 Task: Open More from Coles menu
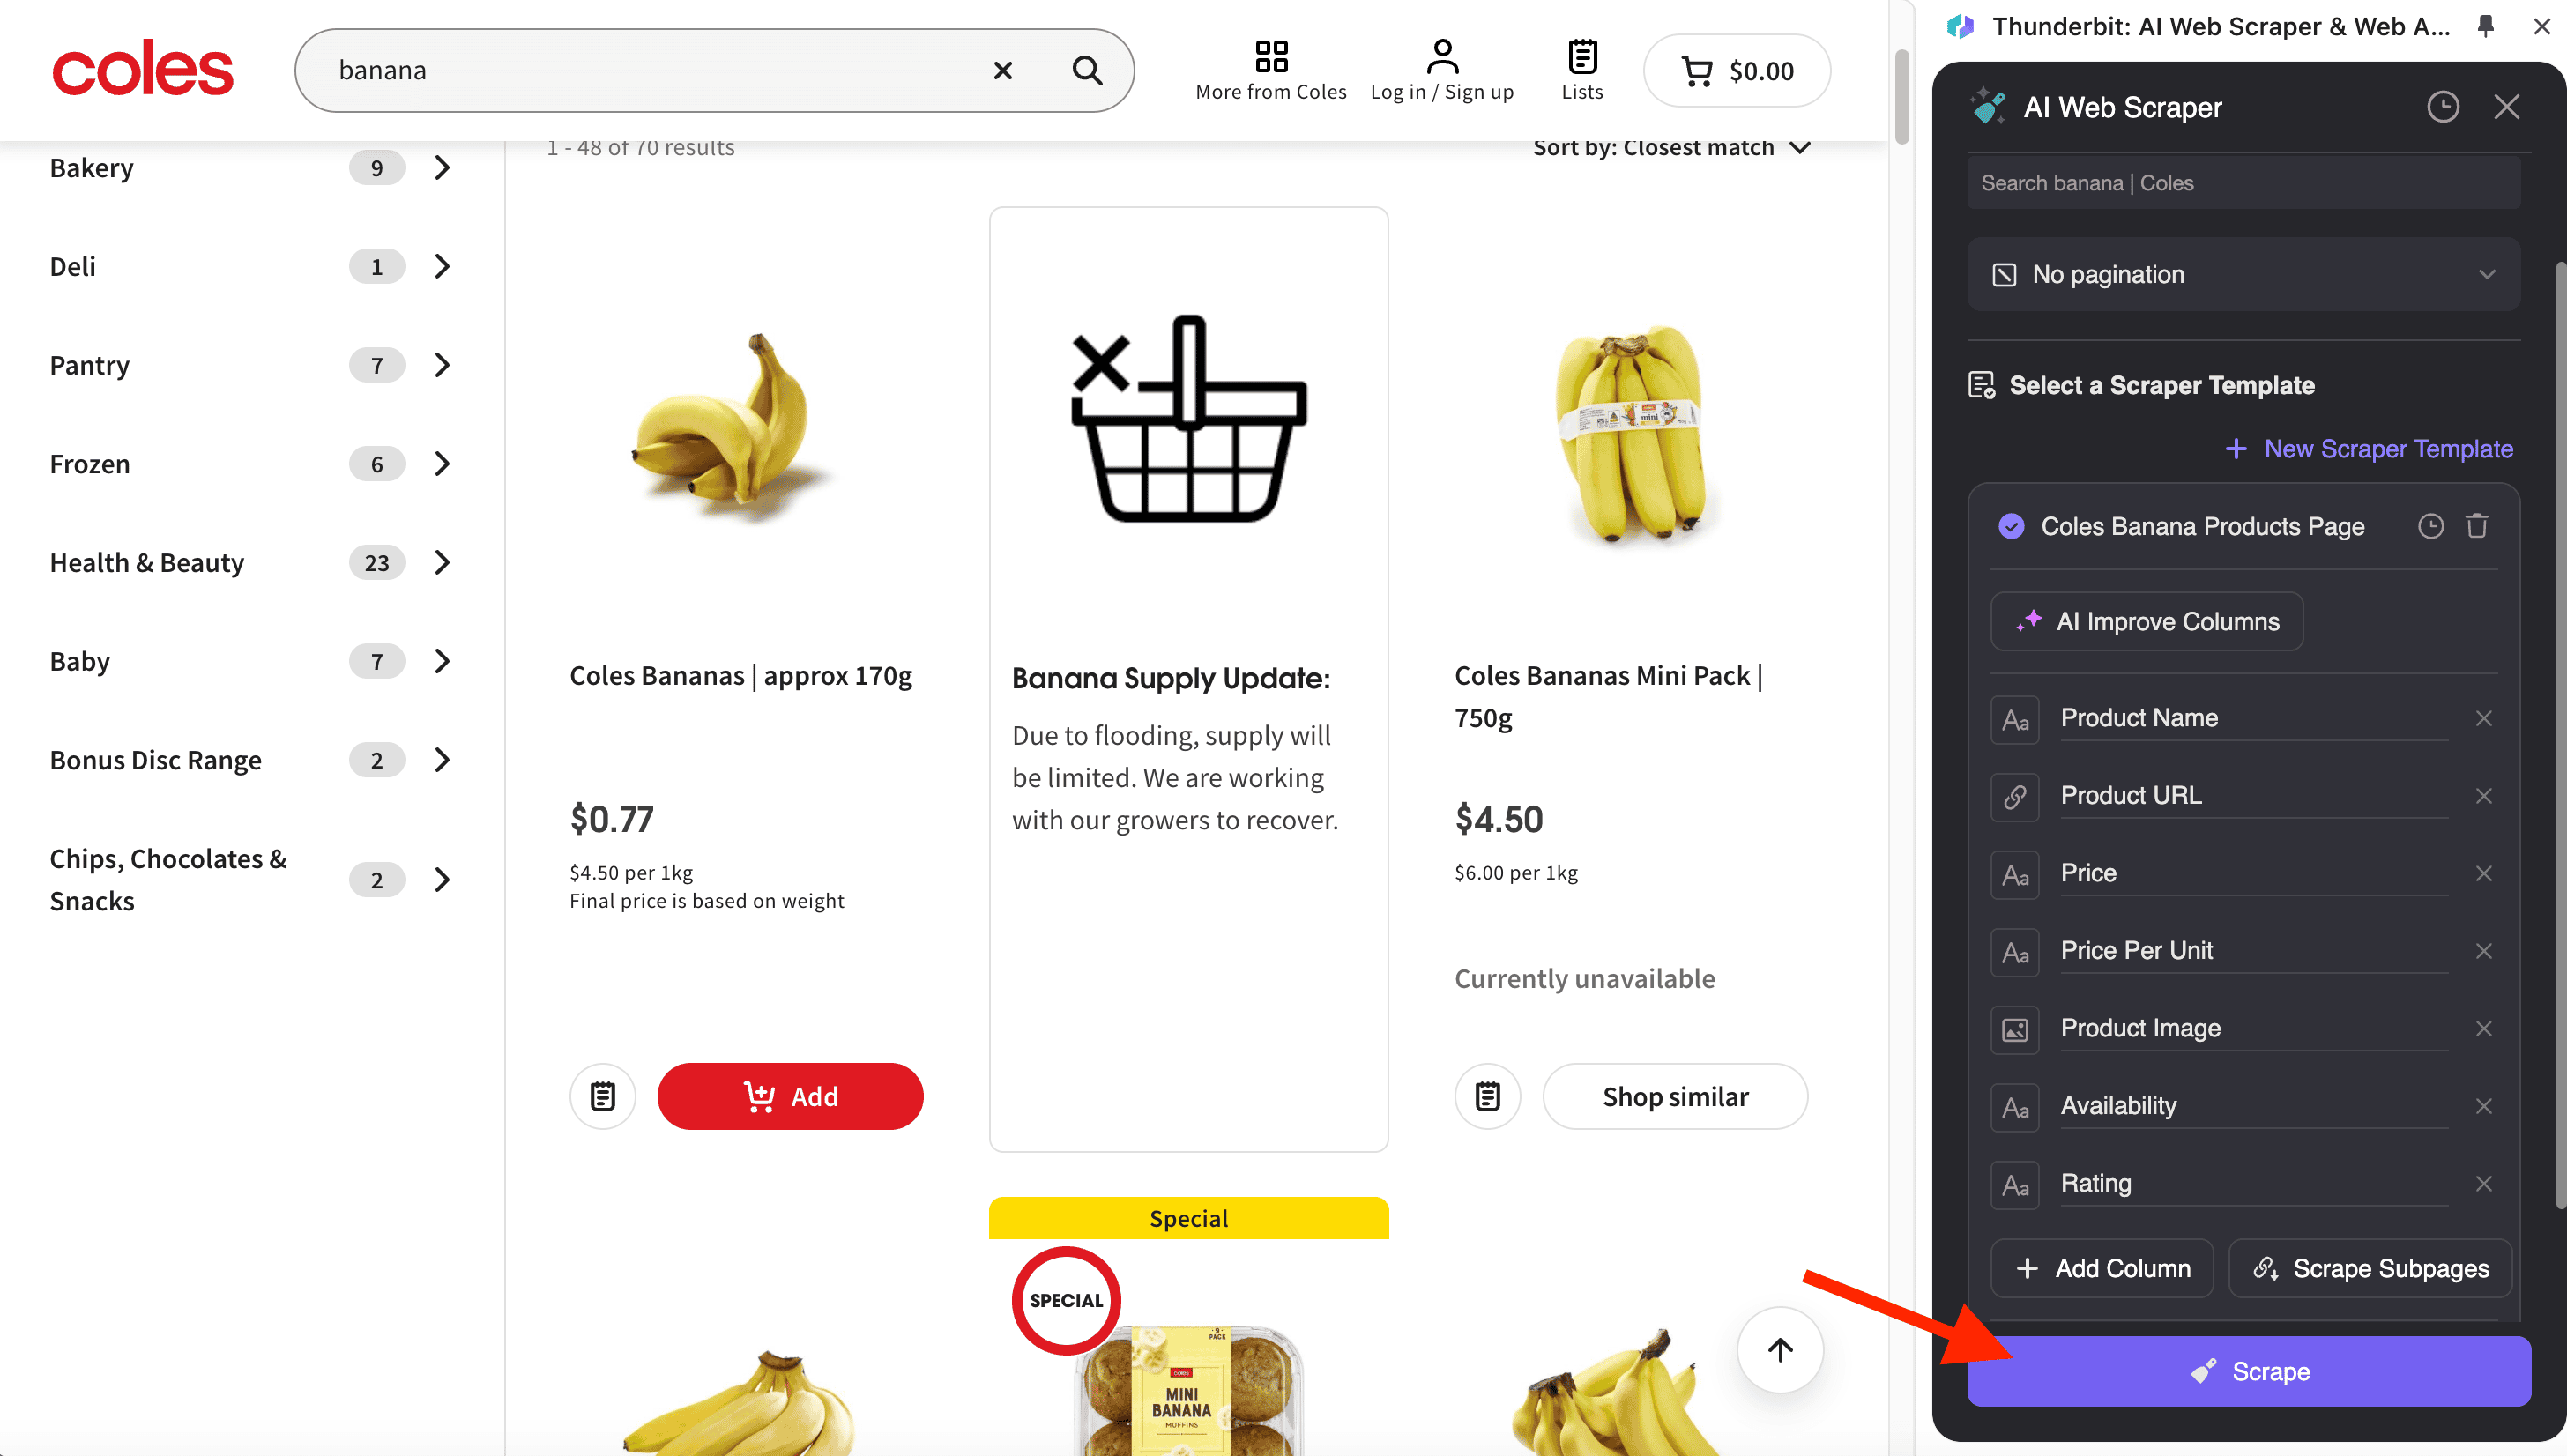(x=1270, y=70)
